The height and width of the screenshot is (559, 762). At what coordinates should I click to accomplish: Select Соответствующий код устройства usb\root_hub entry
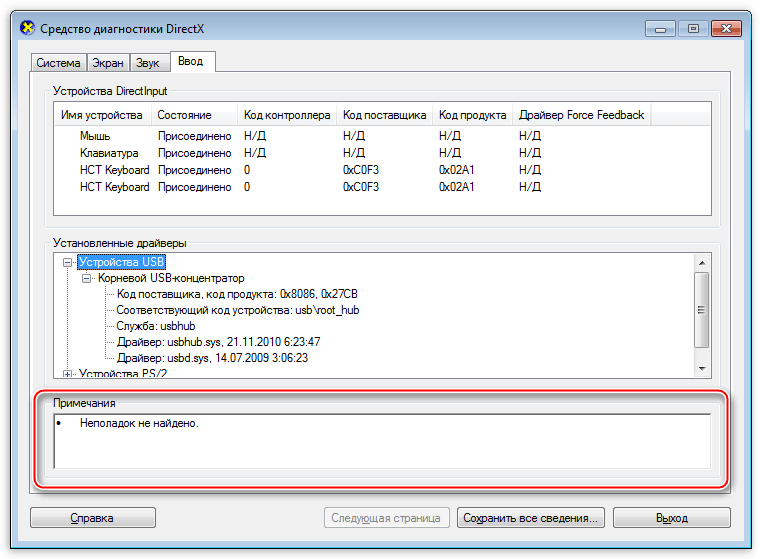point(238,310)
